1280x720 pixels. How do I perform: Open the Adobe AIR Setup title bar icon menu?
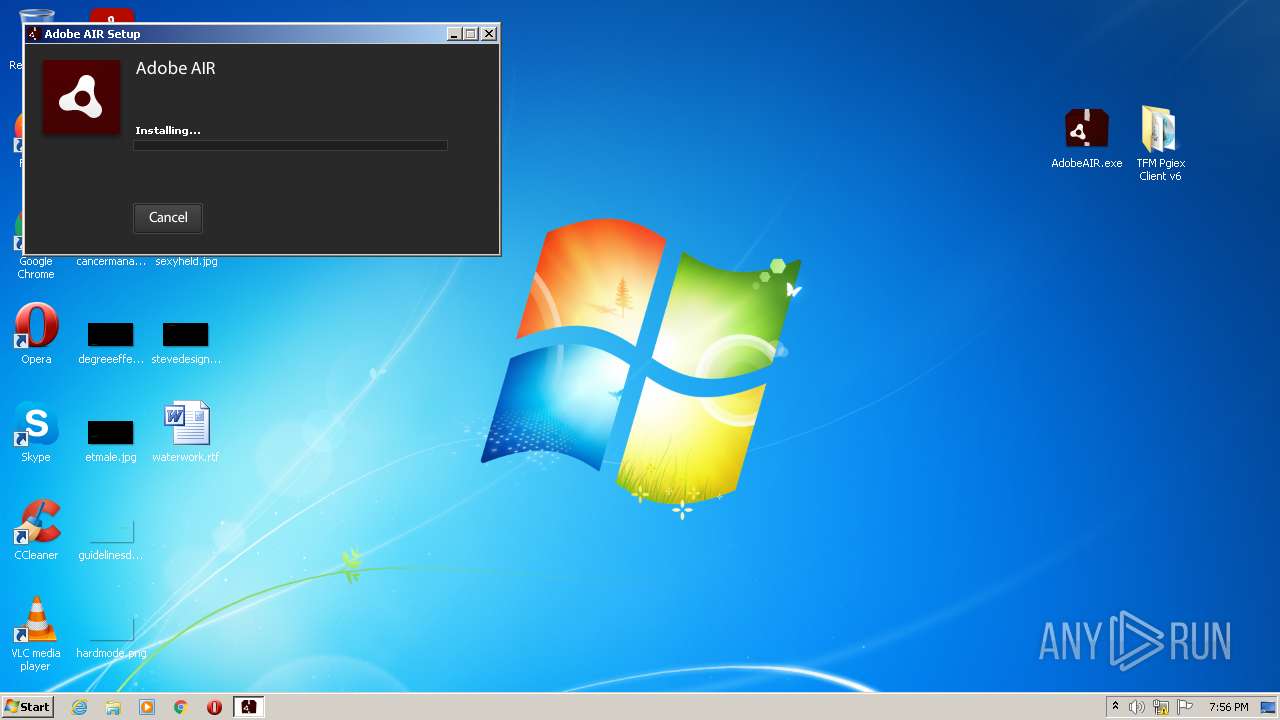pos(34,34)
